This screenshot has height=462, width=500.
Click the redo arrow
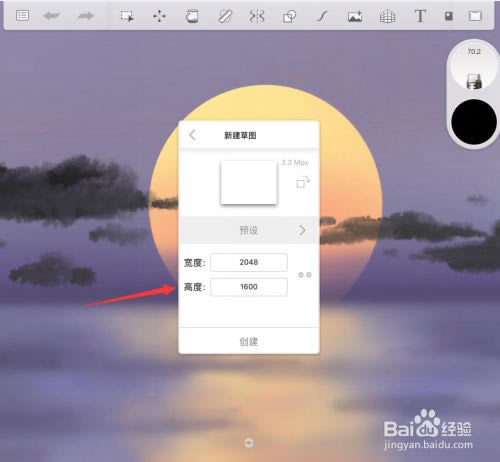click(x=85, y=15)
